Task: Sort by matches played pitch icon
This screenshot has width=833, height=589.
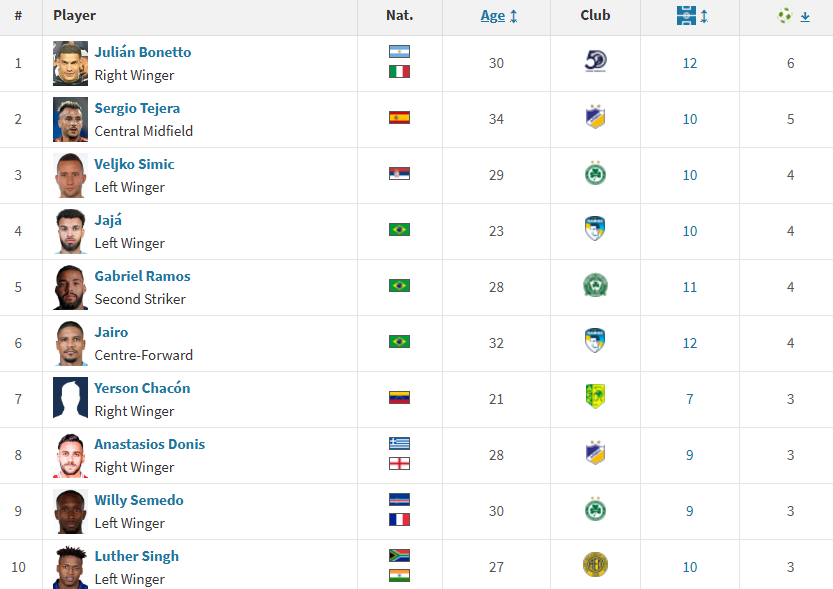Action: pyautogui.click(x=686, y=15)
